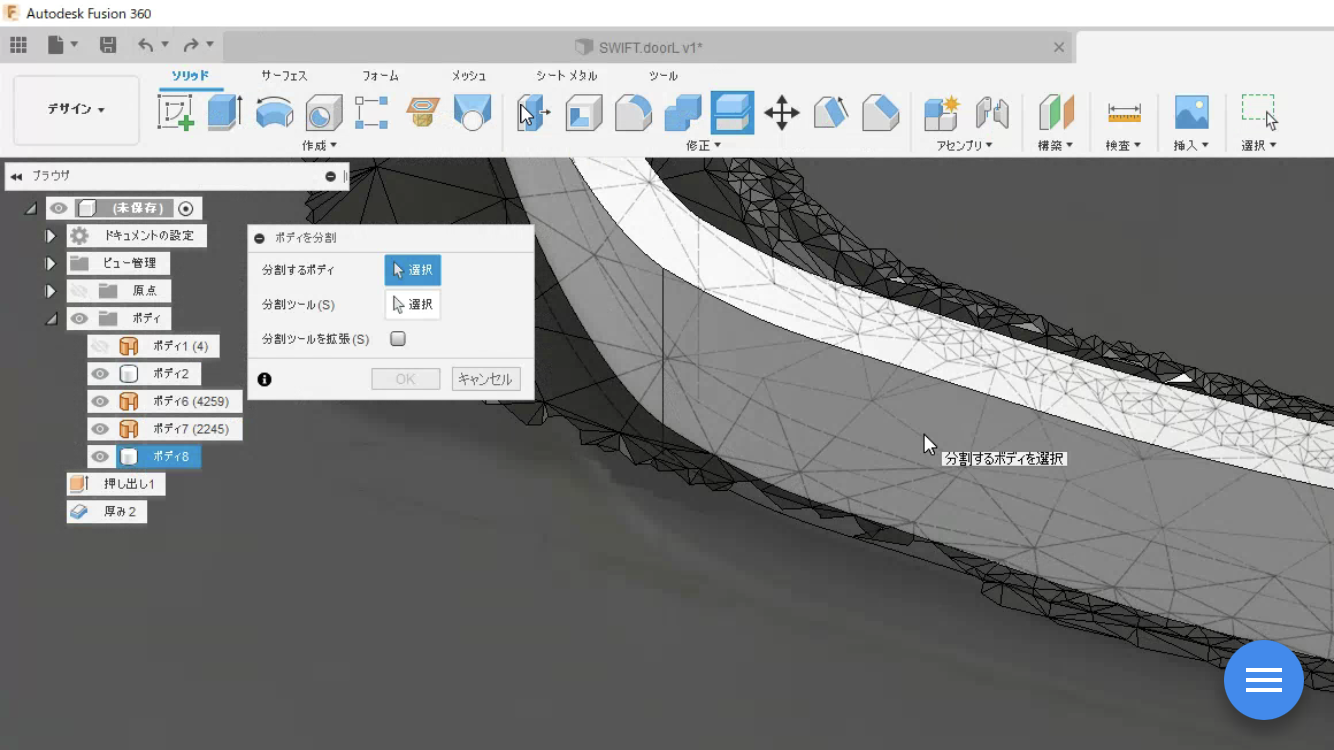Select the Press Pull tool
Screen dimensions: 1334x750
tap(535, 112)
